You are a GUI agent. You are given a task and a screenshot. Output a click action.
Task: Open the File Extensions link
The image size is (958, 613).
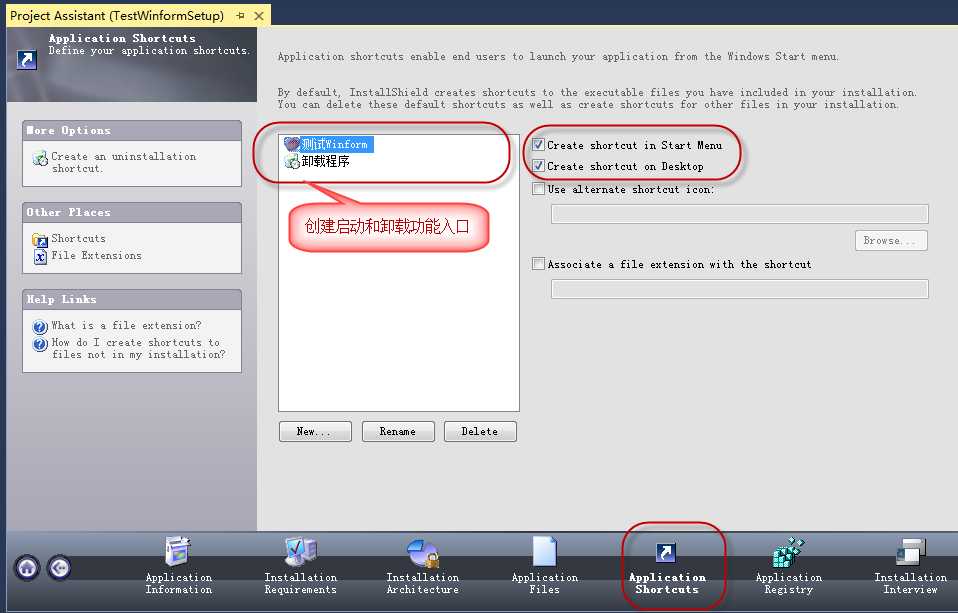click(x=97, y=255)
